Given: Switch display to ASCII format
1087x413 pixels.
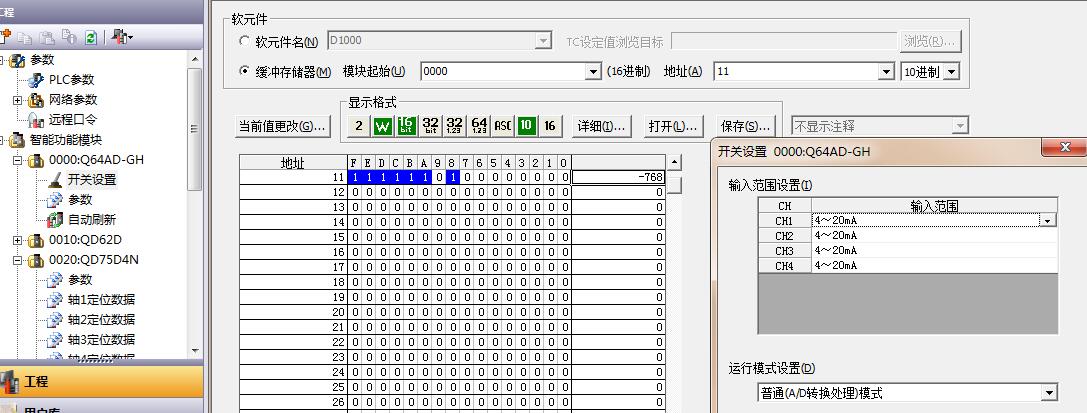Looking at the screenshot, I should pyautogui.click(x=503, y=126).
